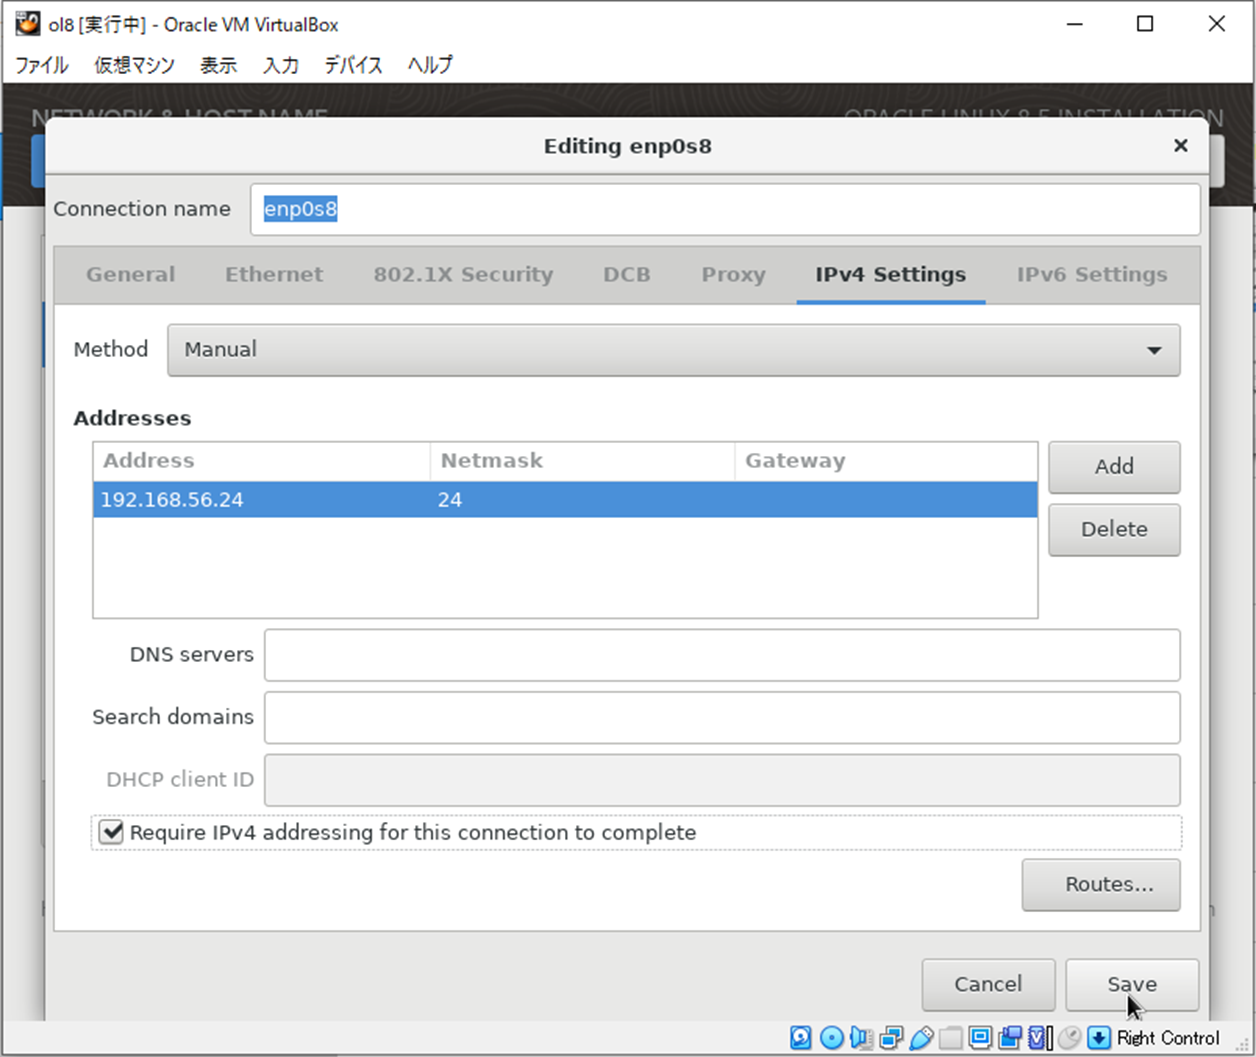Open the 仮想マシン menu
Screen dimensions: 1256x1057
tap(134, 65)
